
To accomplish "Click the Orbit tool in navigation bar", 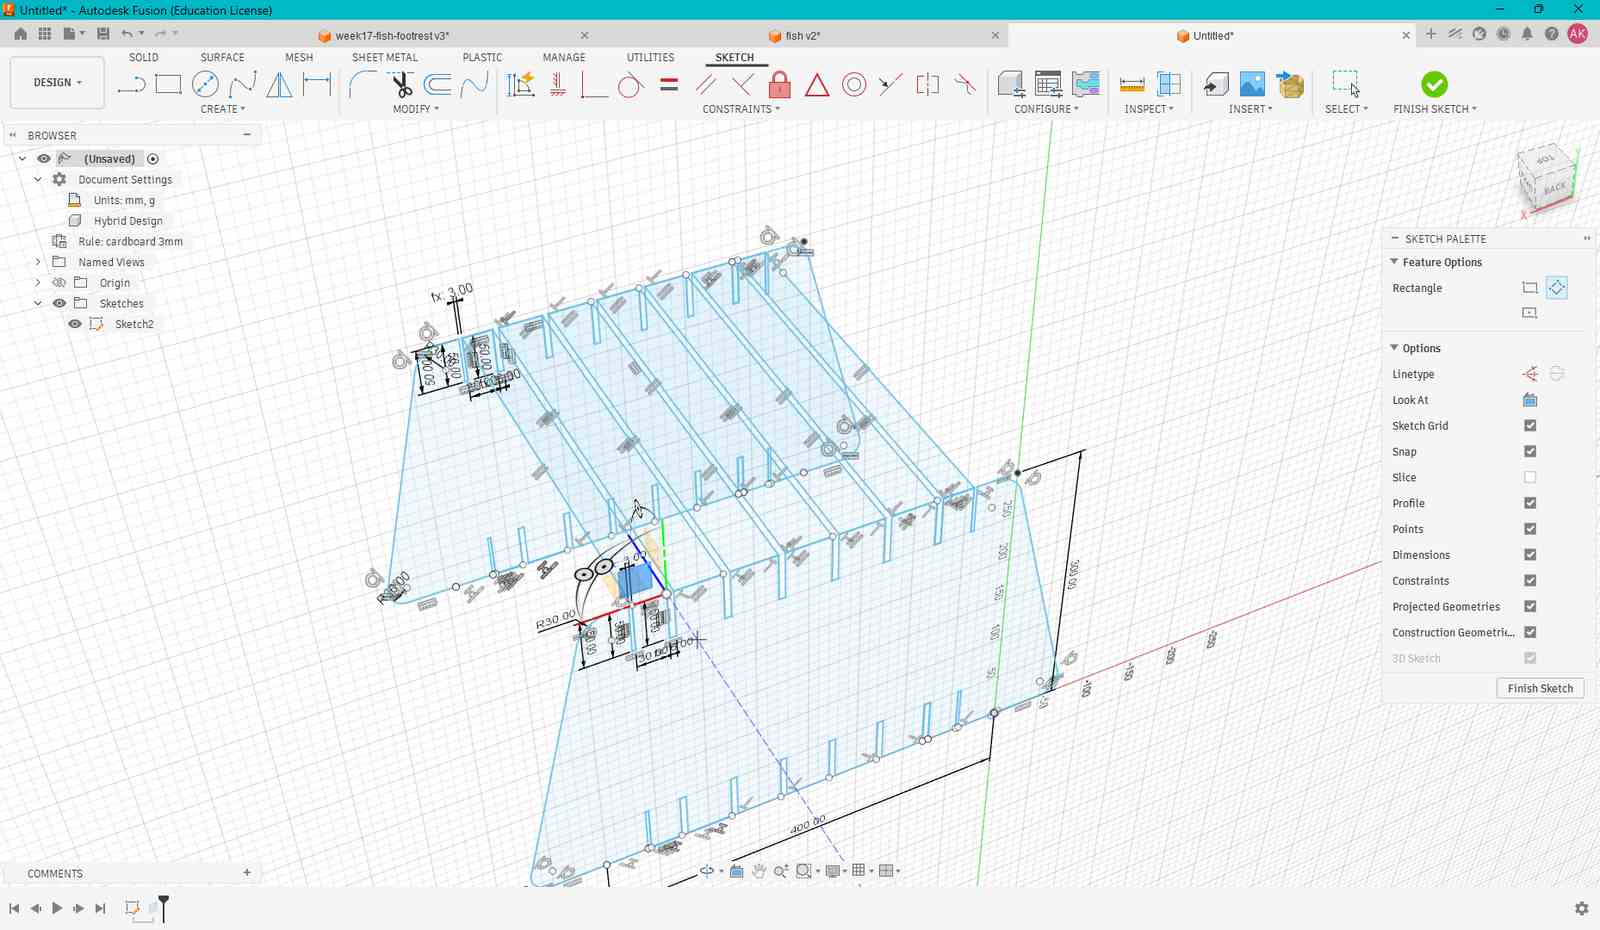I will (x=707, y=871).
